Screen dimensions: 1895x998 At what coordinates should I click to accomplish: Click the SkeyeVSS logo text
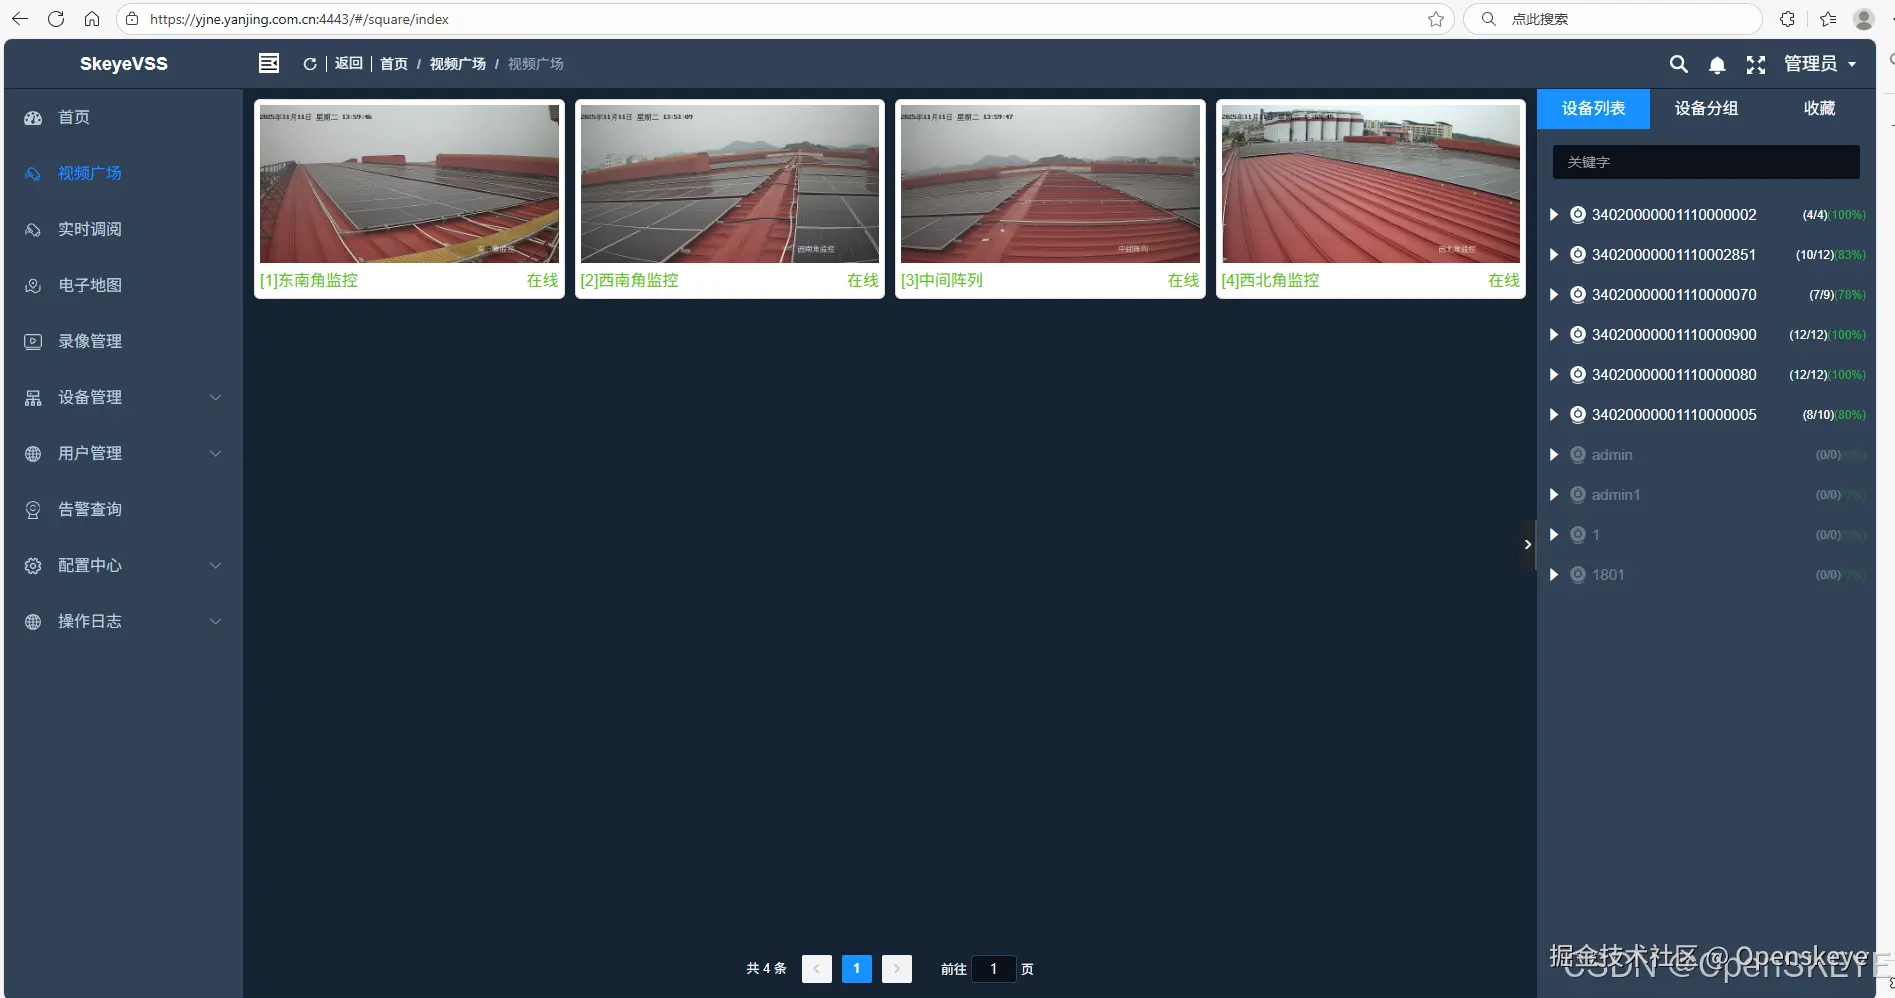[x=124, y=64]
